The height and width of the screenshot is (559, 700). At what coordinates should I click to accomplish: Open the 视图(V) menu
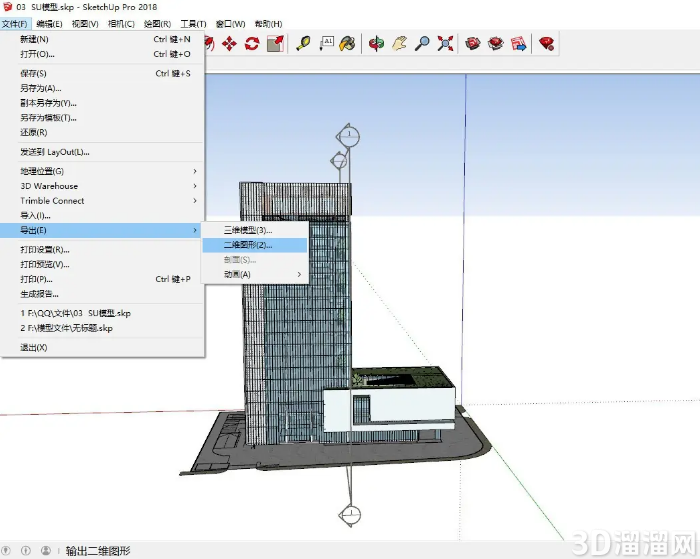[x=85, y=24]
